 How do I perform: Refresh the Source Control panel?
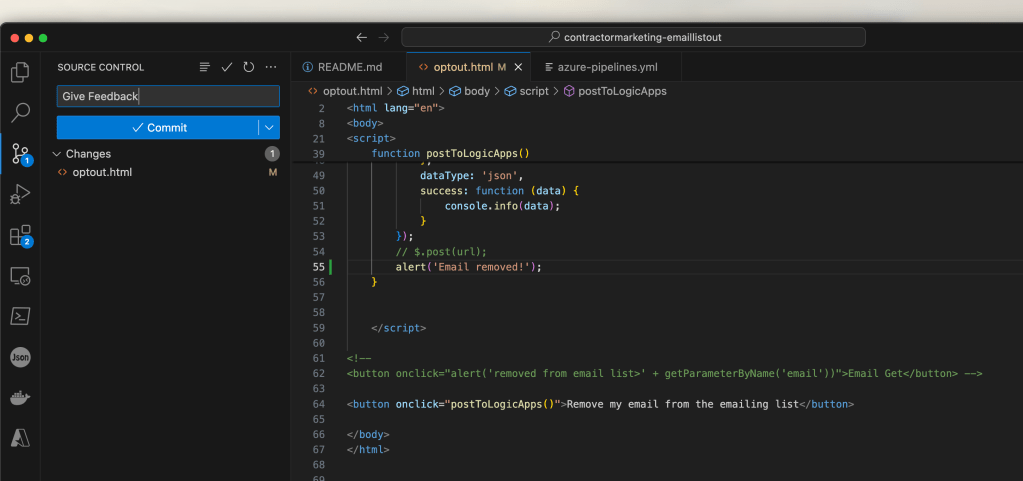pos(249,67)
